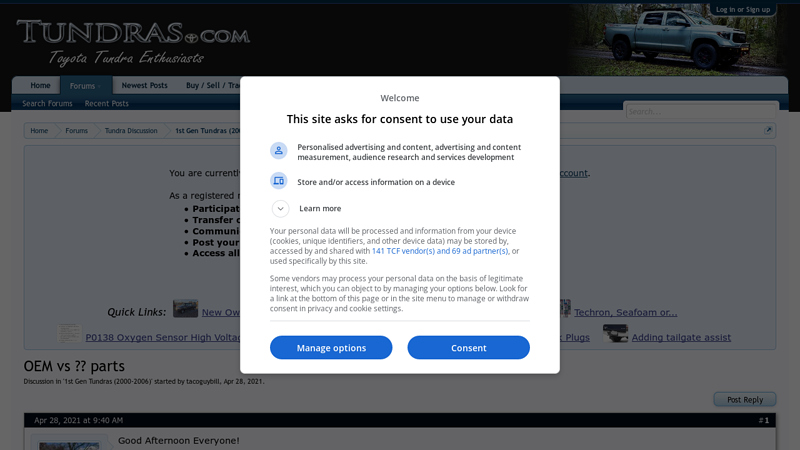Click the tailgate assist thumbnail icon
The width and height of the screenshot is (800, 450).
pos(615,335)
